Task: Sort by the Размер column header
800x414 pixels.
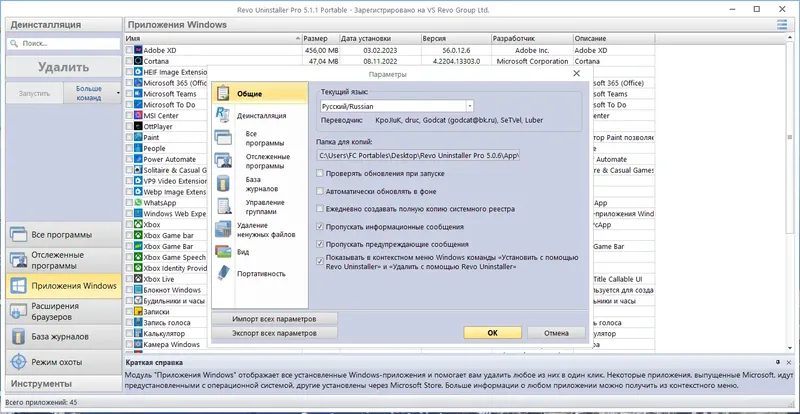Action: tap(321, 38)
